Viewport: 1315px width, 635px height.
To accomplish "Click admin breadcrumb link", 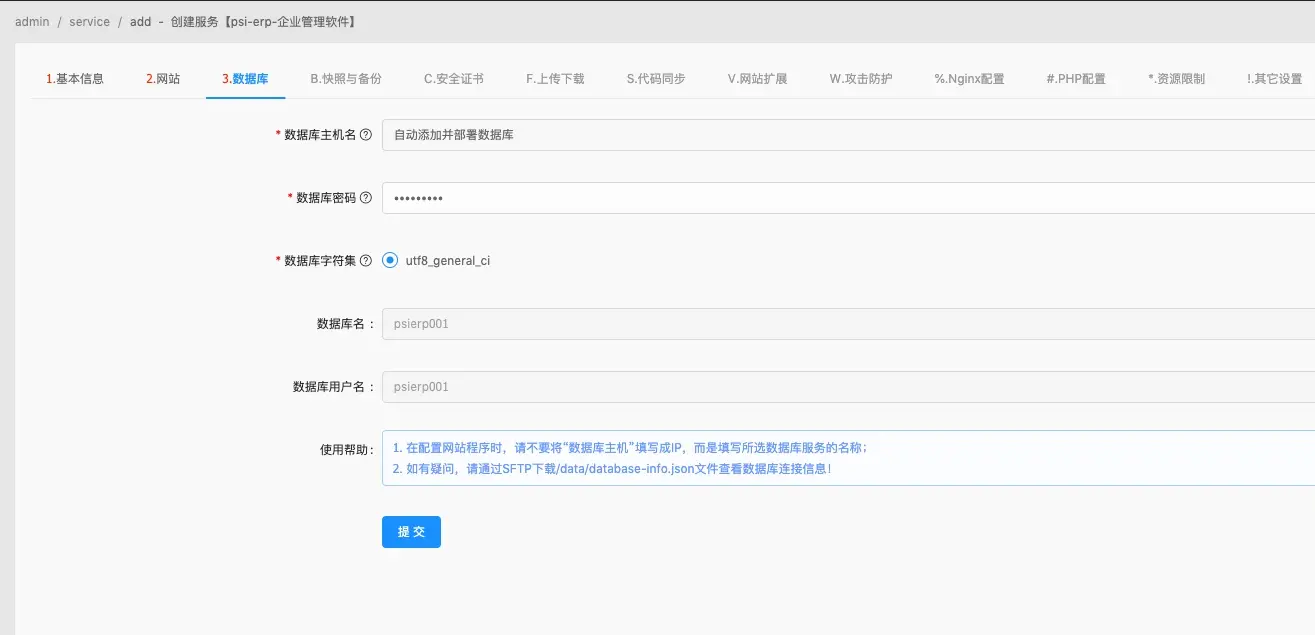I will point(32,21).
